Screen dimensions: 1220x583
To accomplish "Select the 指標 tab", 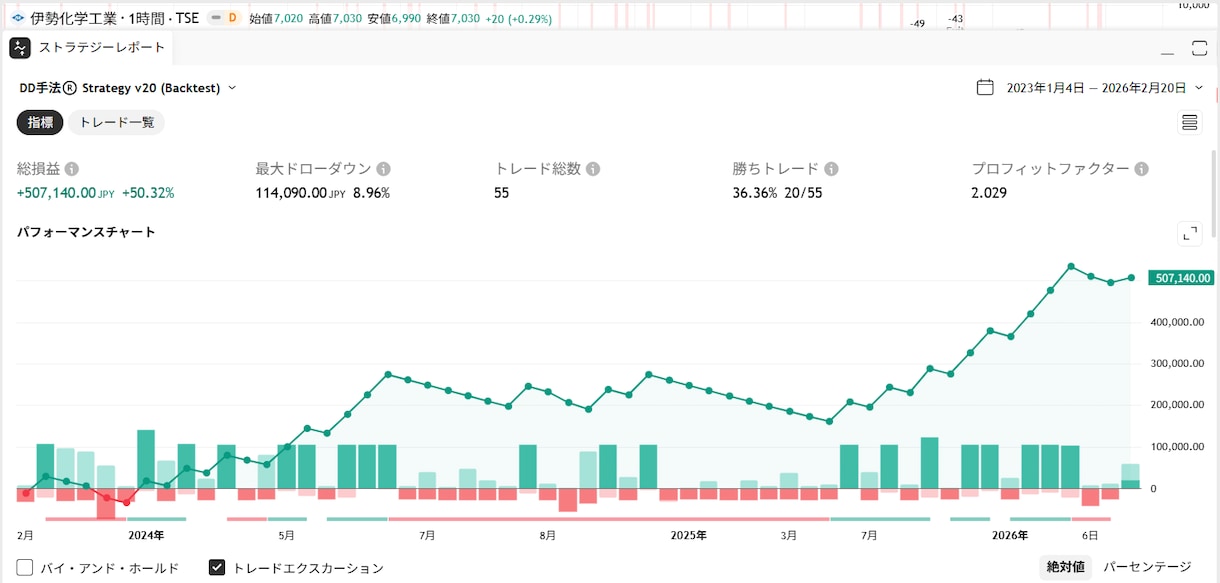I will point(40,122).
